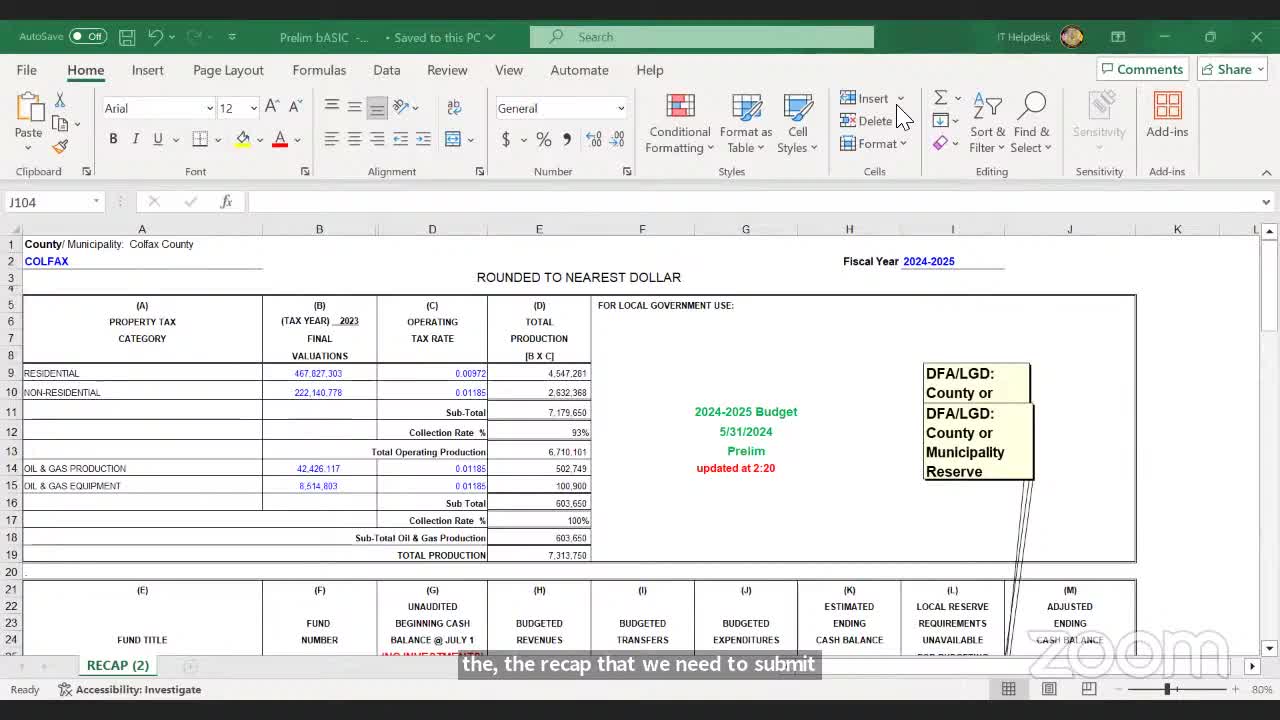Expand the Name Box dropdown for J104
Image resolution: width=1280 pixels, height=720 pixels.
(x=96, y=202)
